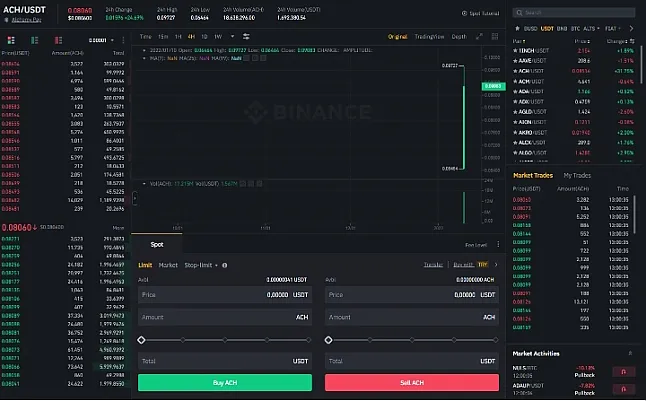Click the Spot Tutorial link
The image size is (646, 401).
(484, 14)
